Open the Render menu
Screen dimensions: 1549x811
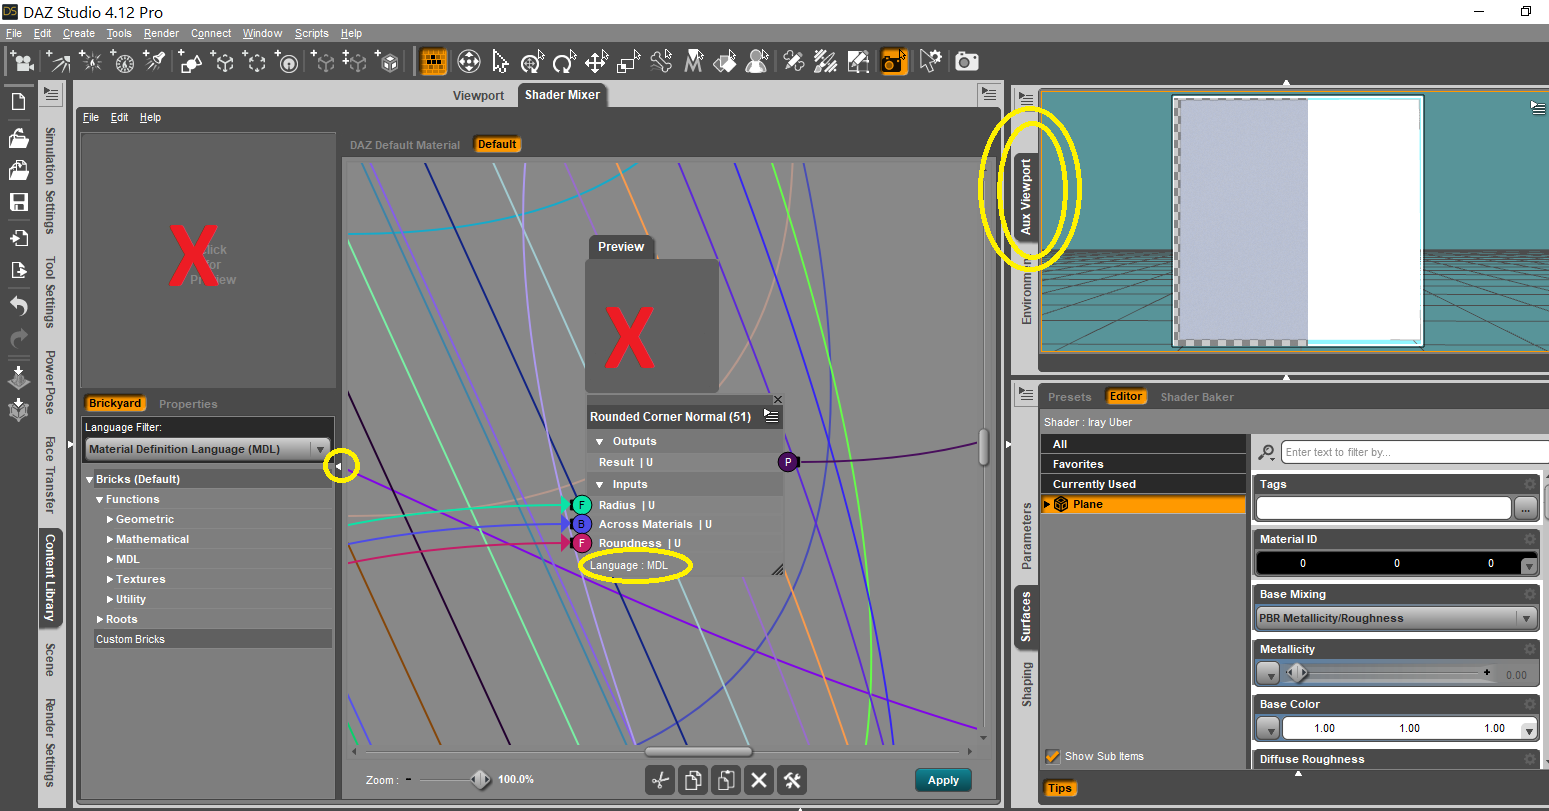click(x=161, y=33)
